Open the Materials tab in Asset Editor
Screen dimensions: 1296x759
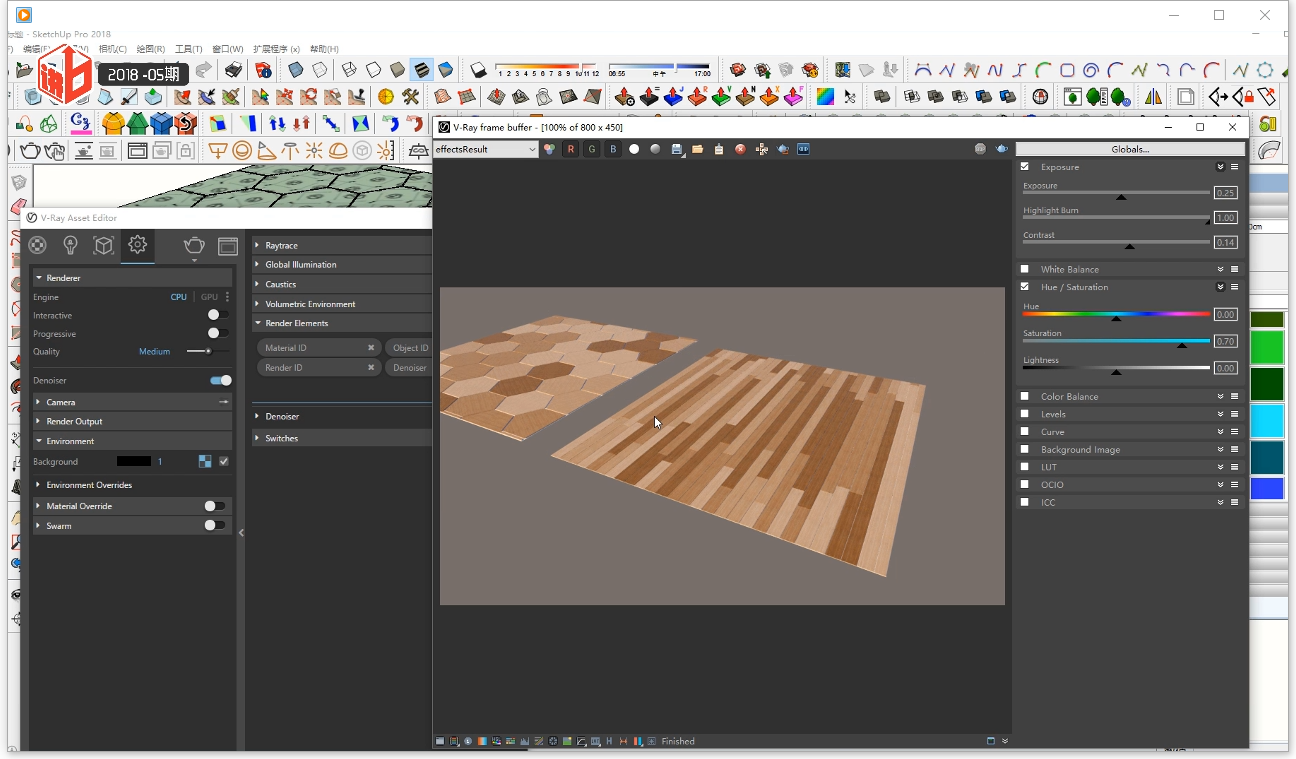tap(37, 245)
